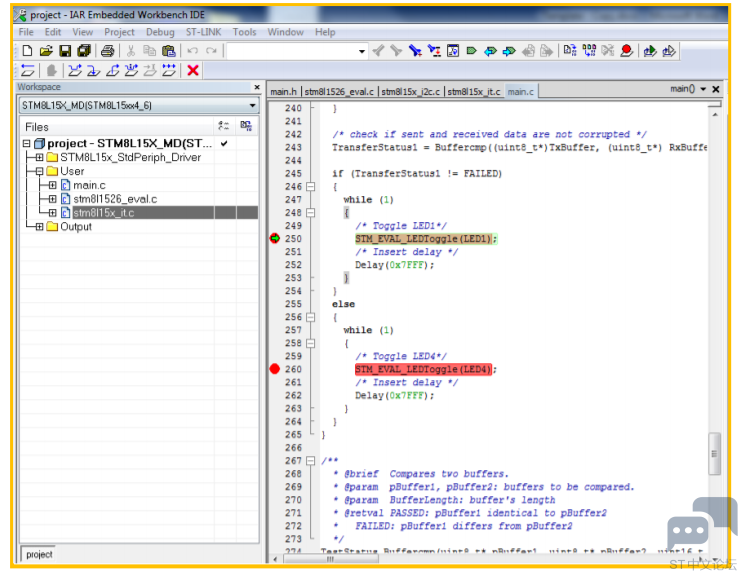Click the New Document toolbar icon
The height and width of the screenshot is (580, 746).
[27, 51]
